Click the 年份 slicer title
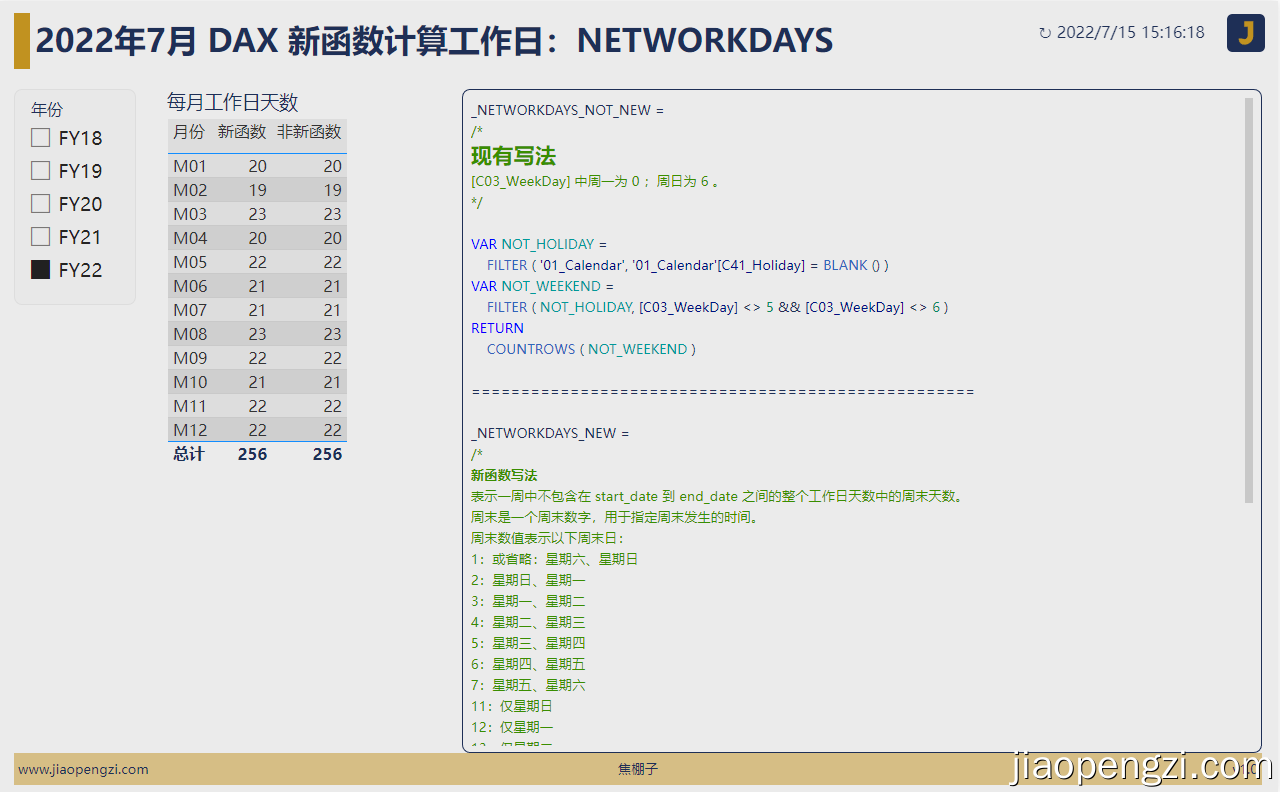 [x=47, y=110]
